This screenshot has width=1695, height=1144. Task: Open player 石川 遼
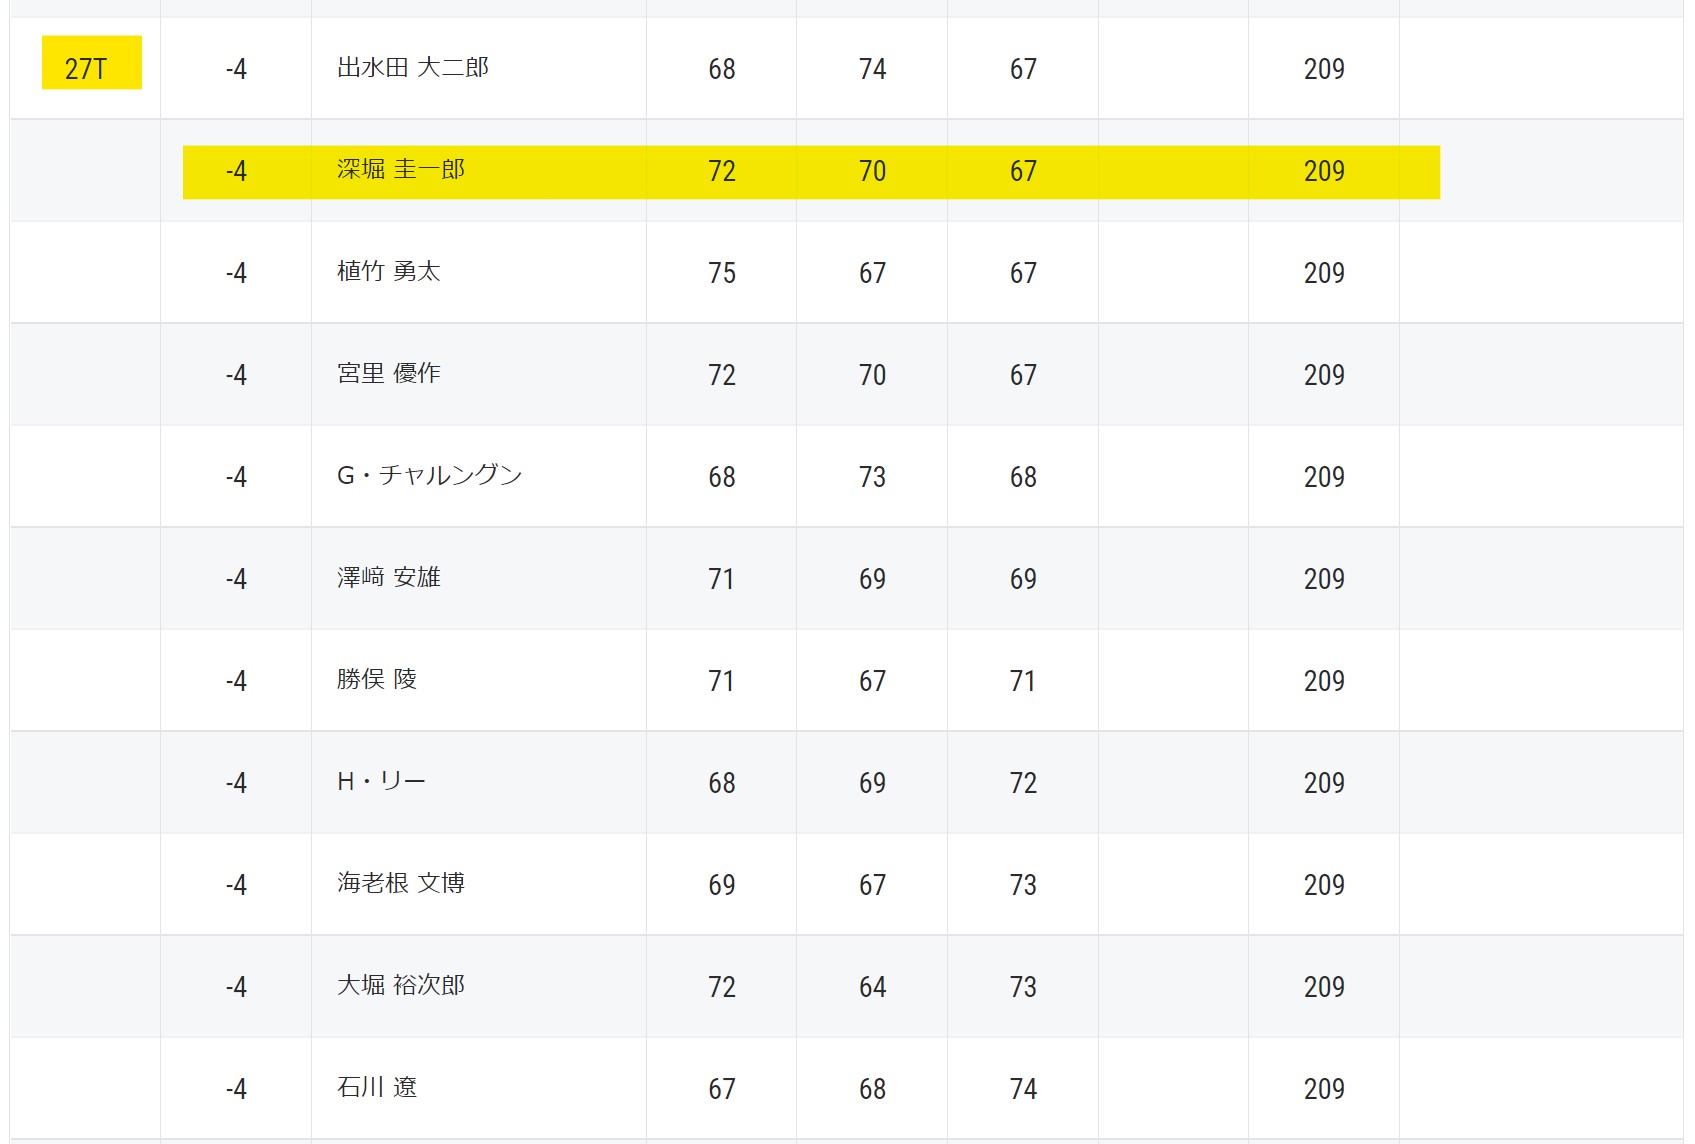(377, 1088)
